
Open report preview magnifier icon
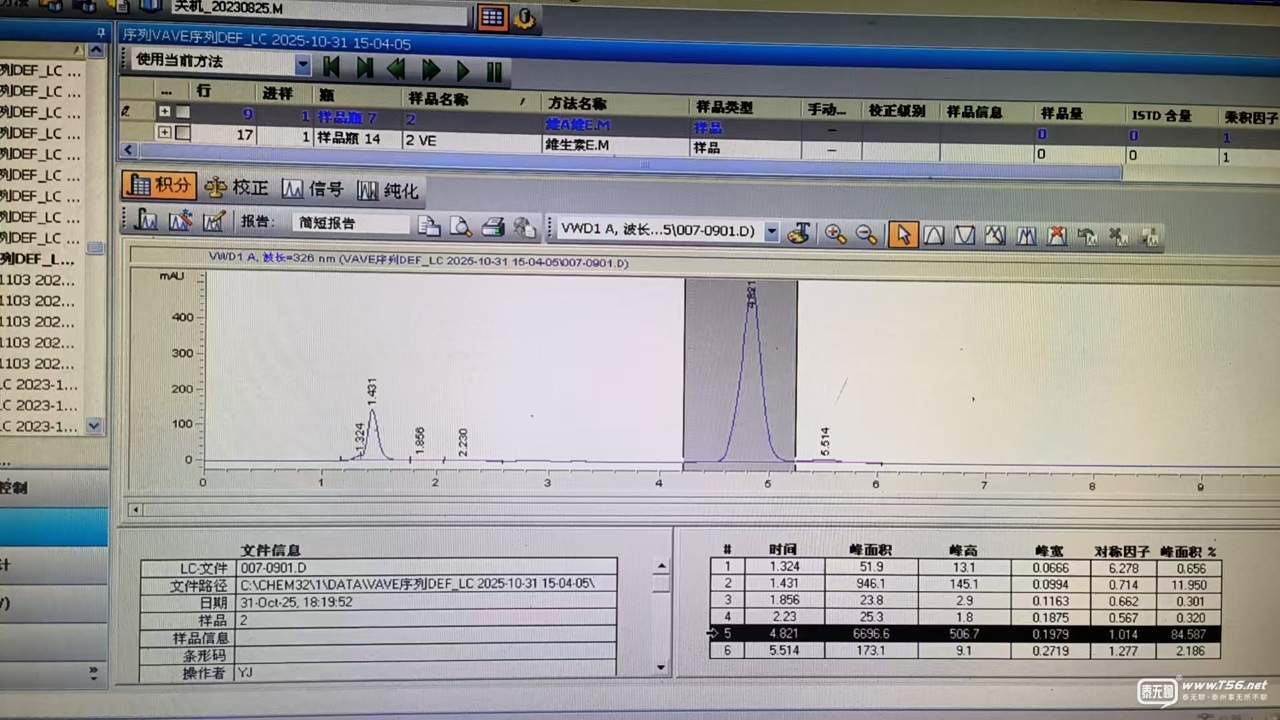point(460,226)
